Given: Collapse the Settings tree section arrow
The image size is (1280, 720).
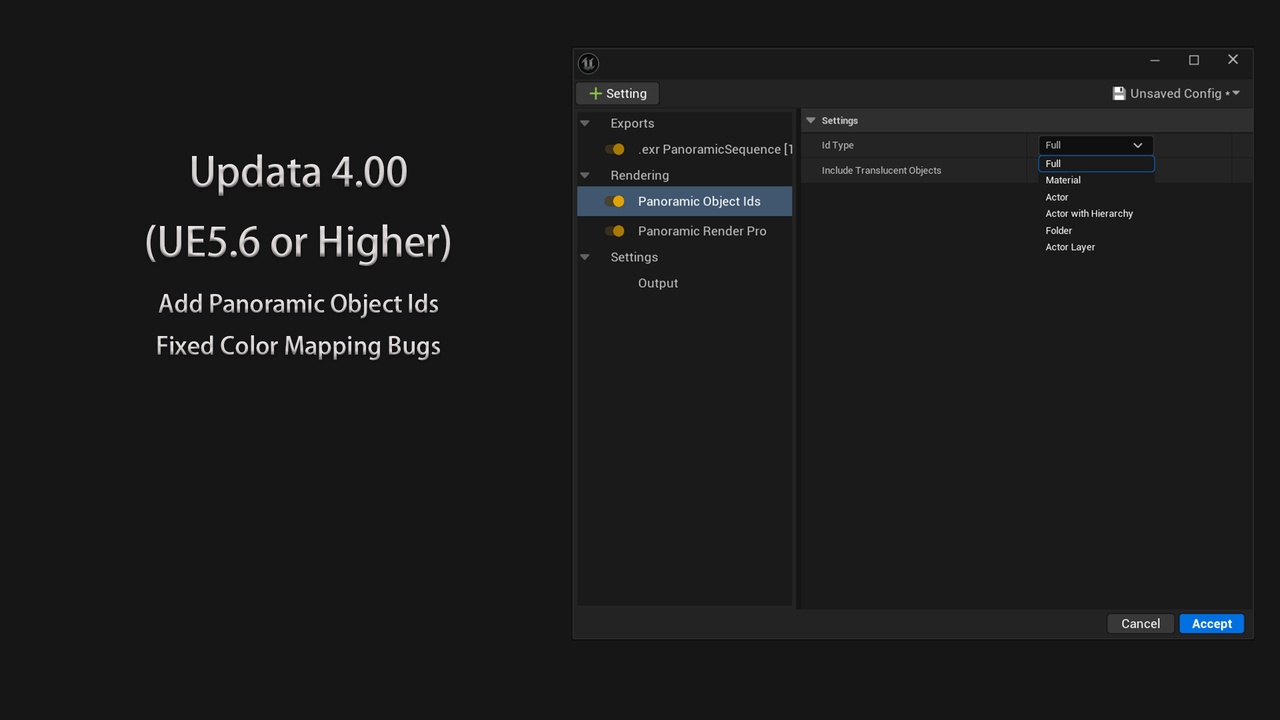Looking at the screenshot, I should pyautogui.click(x=585, y=257).
